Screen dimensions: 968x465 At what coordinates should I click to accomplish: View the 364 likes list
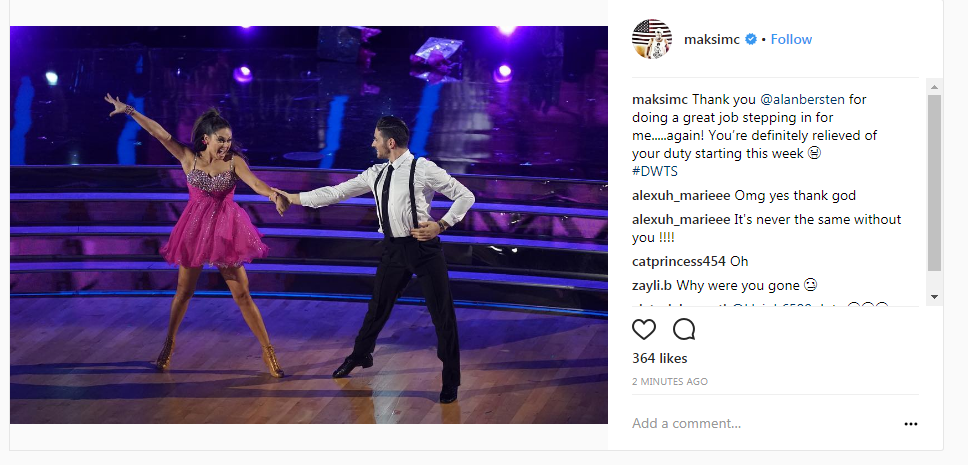(659, 358)
